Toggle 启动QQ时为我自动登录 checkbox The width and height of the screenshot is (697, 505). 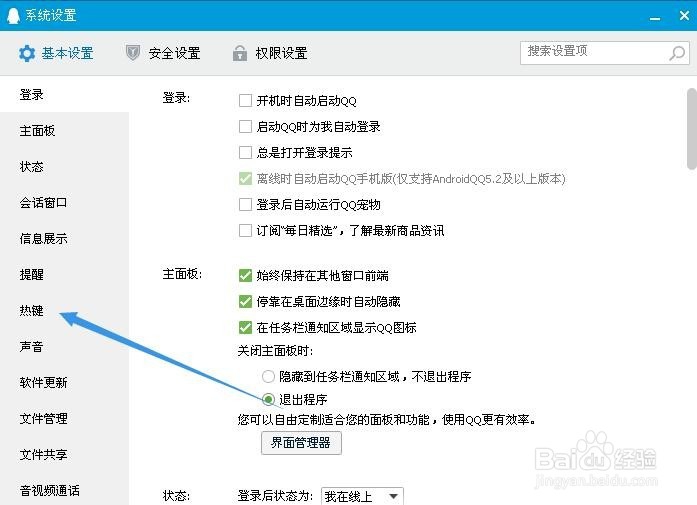coord(245,127)
